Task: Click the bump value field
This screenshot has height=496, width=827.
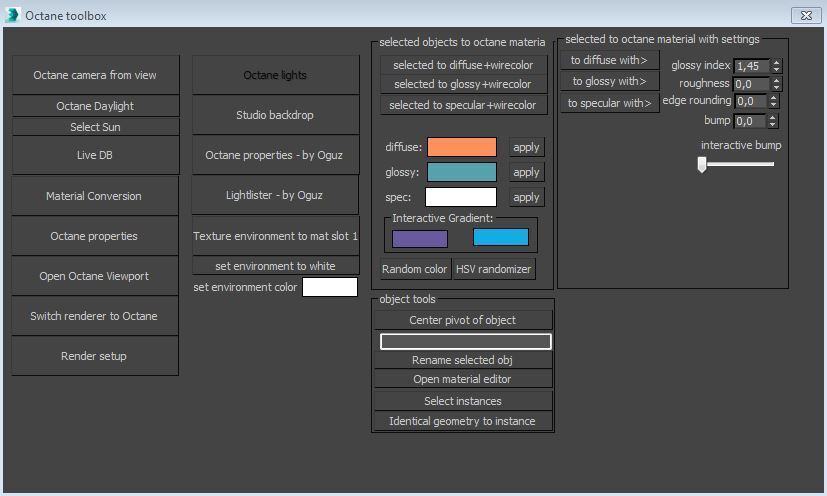Action: (750, 121)
